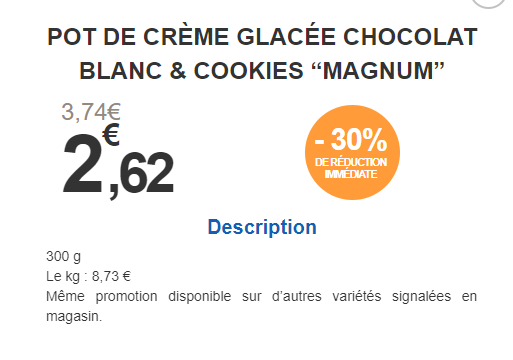Click the word "signalées" in the description
This screenshot has width=513, height=360.
click(421, 296)
